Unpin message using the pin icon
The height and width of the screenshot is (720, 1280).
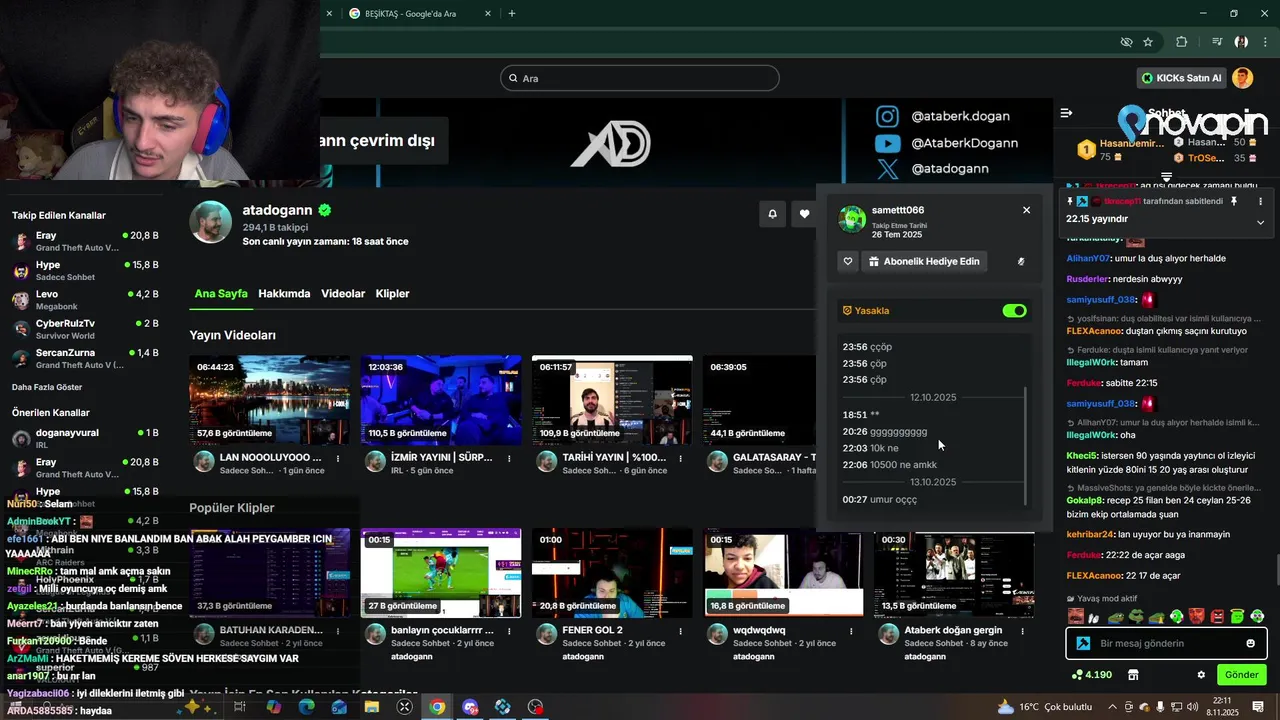(1234, 201)
